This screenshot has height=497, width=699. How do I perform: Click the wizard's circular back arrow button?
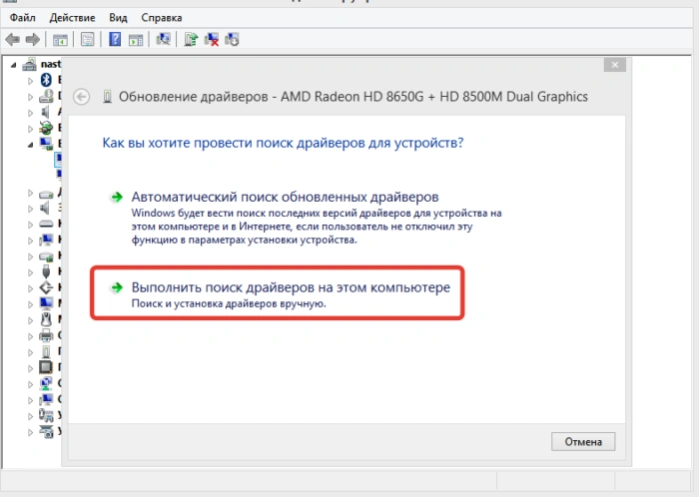tap(82, 97)
